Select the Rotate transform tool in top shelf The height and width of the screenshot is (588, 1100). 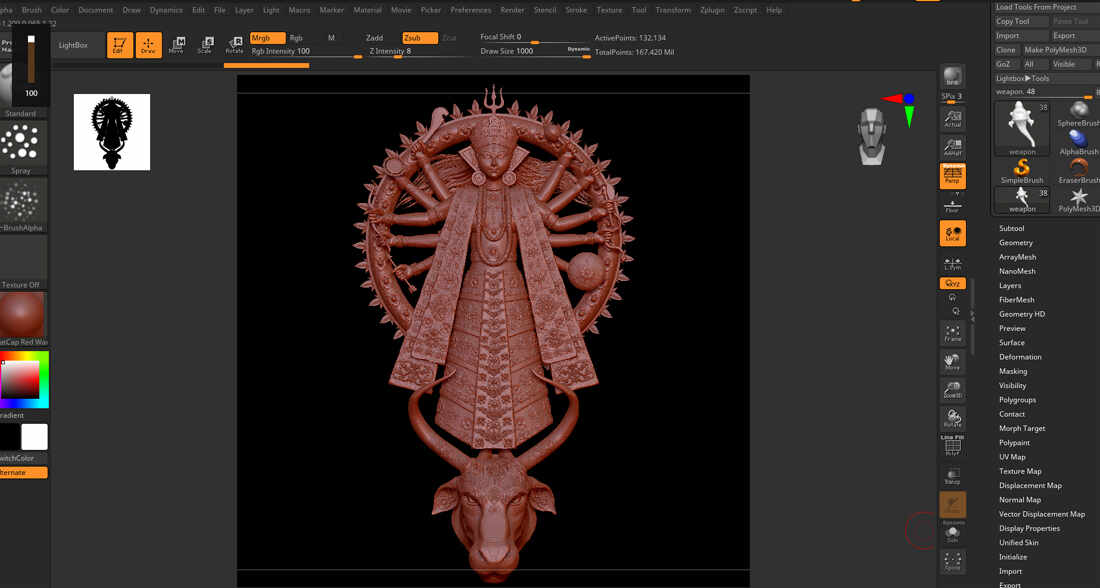(x=234, y=45)
